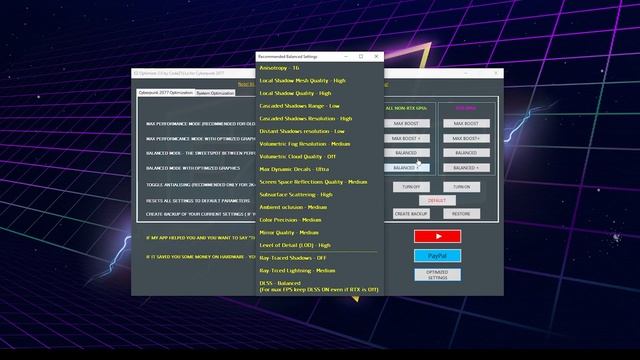Click 'IF MY APP HELPED YOU' yellow text

(200, 238)
